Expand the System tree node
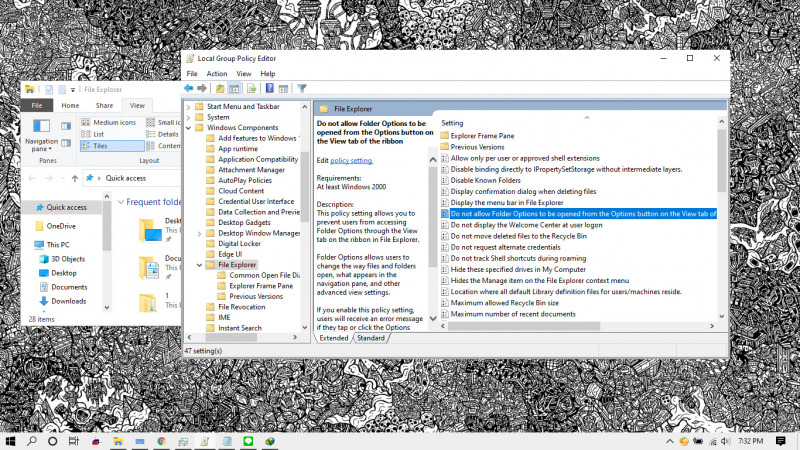The image size is (800, 450). coord(188,117)
